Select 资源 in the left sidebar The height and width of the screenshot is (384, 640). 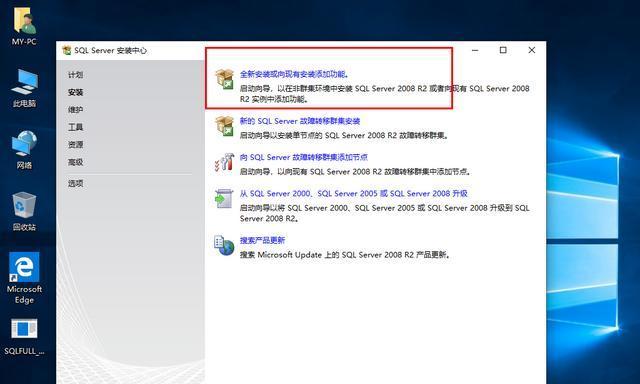[76, 144]
